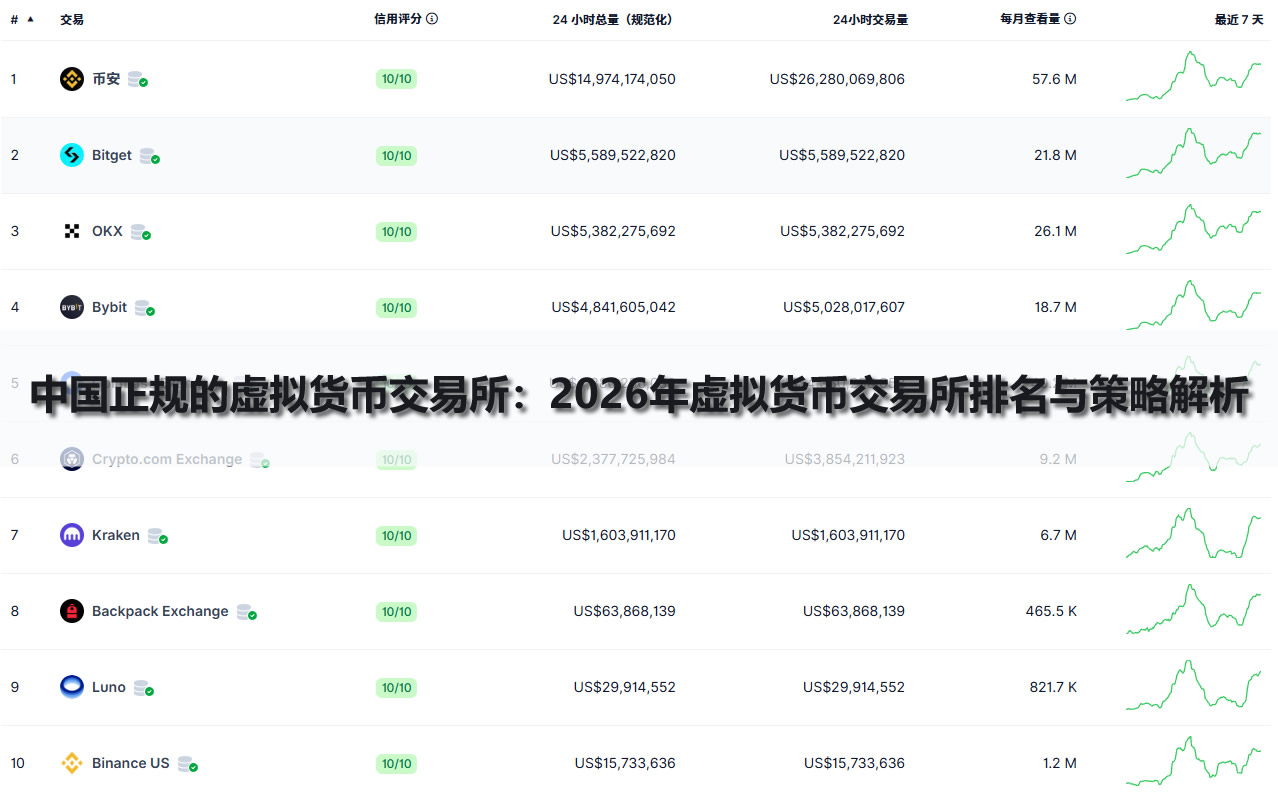Click the Luno 7-day sparkline chart
Image resolution: width=1278 pixels, height=797 pixels.
[x=1194, y=685]
